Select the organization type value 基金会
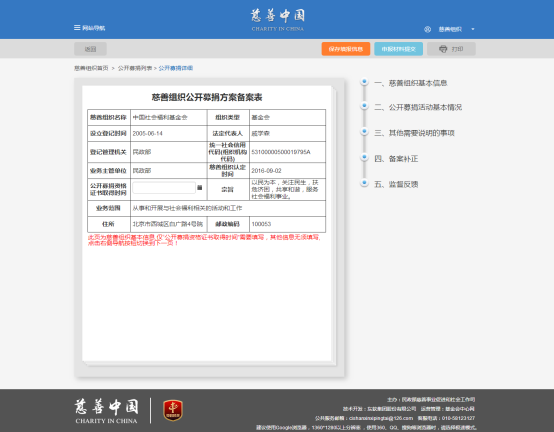Image resolution: width=554 pixels, height=432 pixels. click(260, 117)
